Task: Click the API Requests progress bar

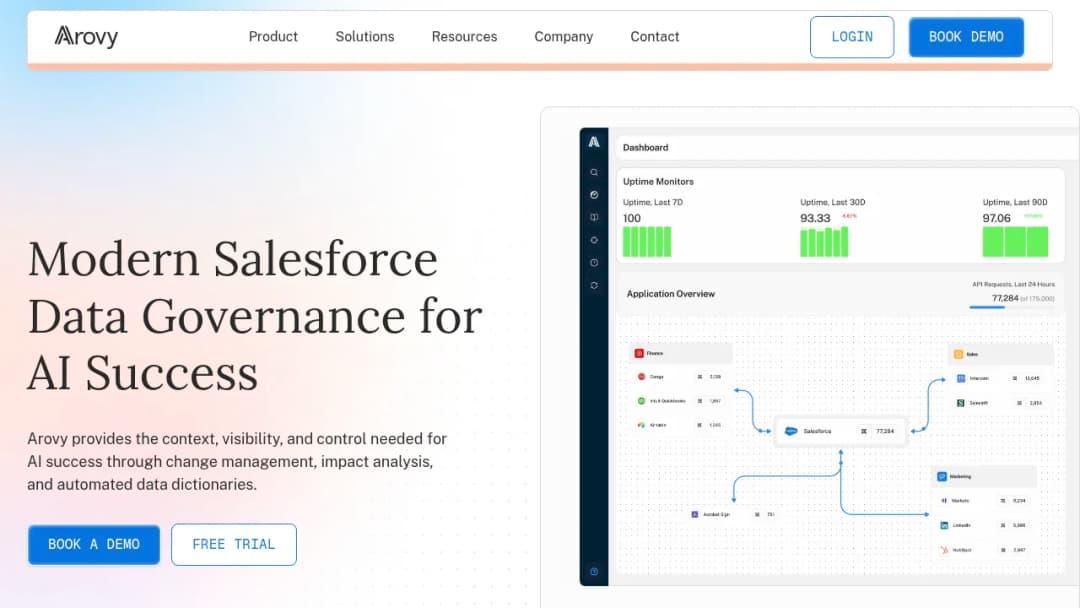Action: point(1011,307)
